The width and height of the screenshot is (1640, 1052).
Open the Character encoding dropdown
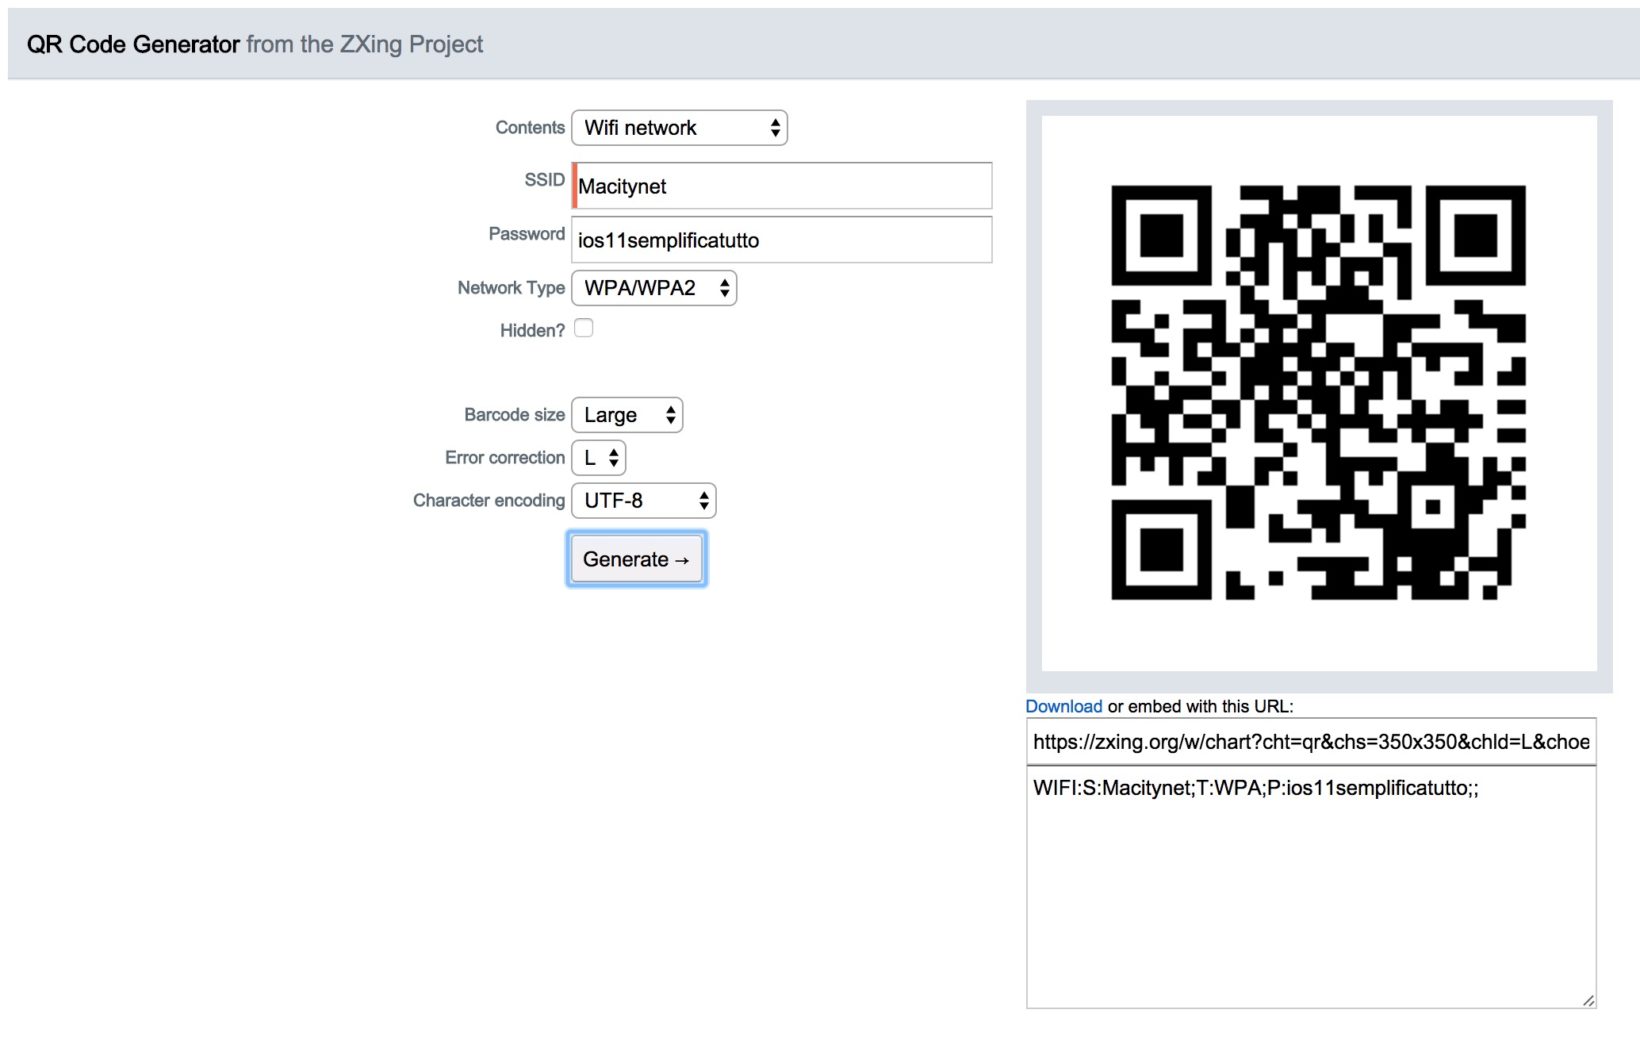click(644, 501)
